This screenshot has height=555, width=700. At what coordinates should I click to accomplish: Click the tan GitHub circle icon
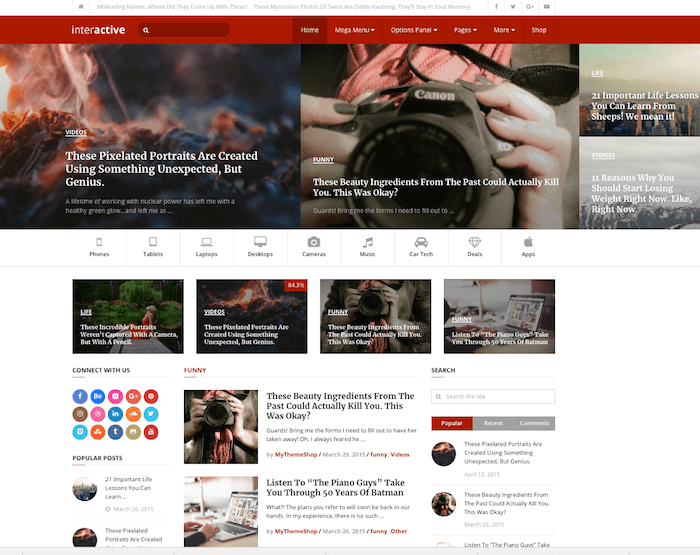click(133, 432)
